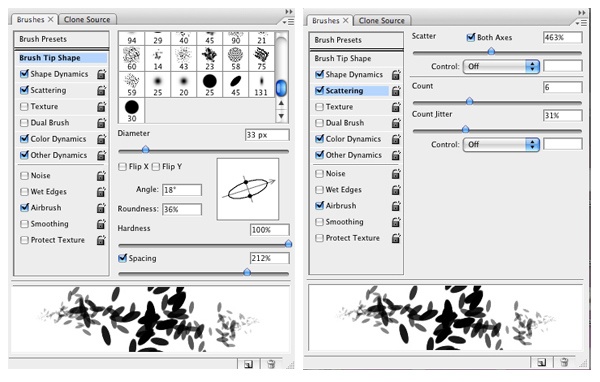
Task: Toggle lock icon beside Airbrush in right panel
Action: tap(396, 206)
